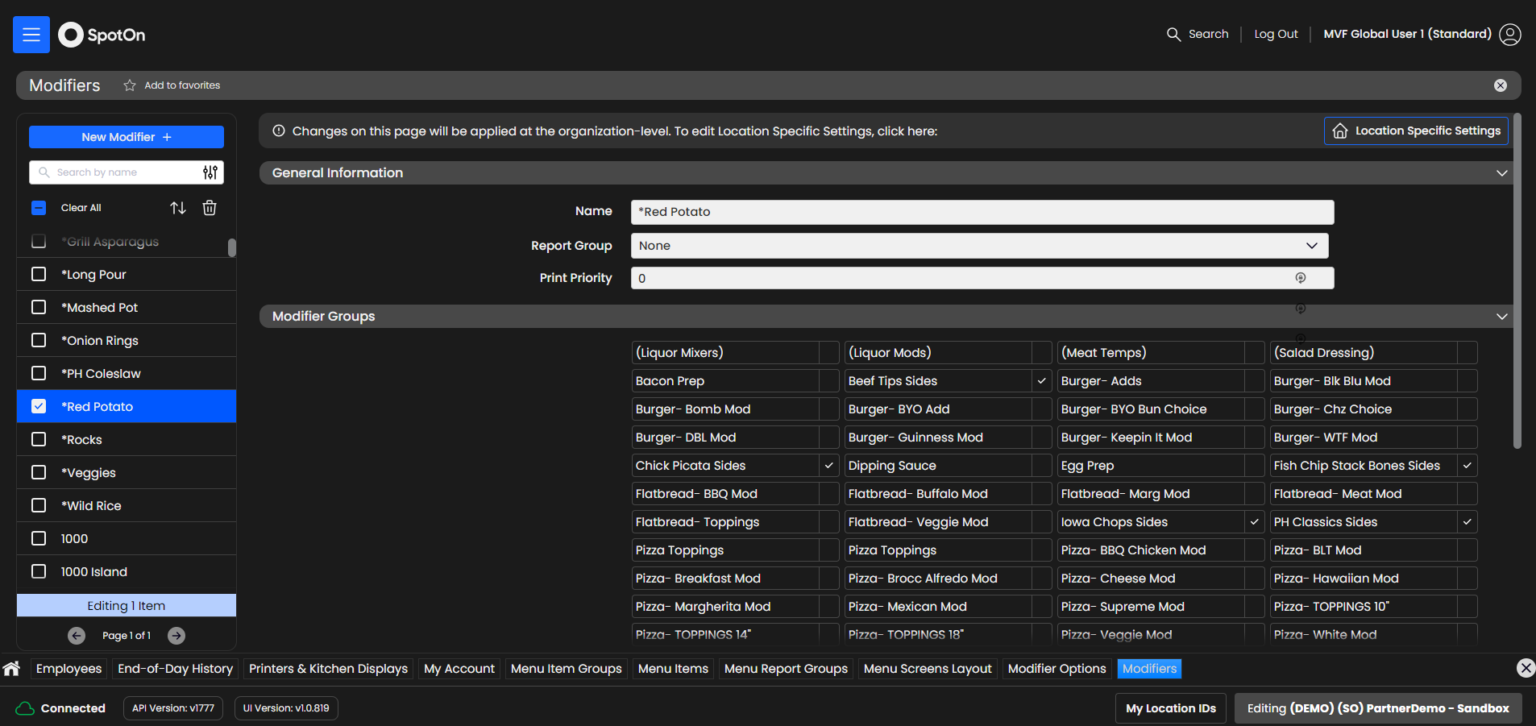Viewport: 1536px width, 726px height.
Task: Check the *Onion Rings checkbox
Action: tap(39, 341)
